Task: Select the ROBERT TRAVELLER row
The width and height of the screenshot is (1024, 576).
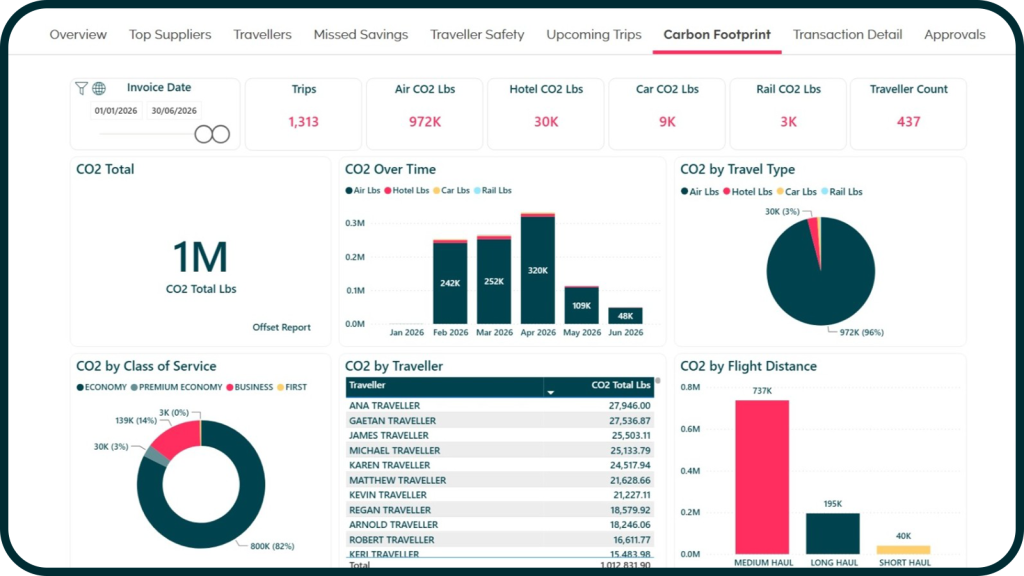Action: click(x=500, y=539)
